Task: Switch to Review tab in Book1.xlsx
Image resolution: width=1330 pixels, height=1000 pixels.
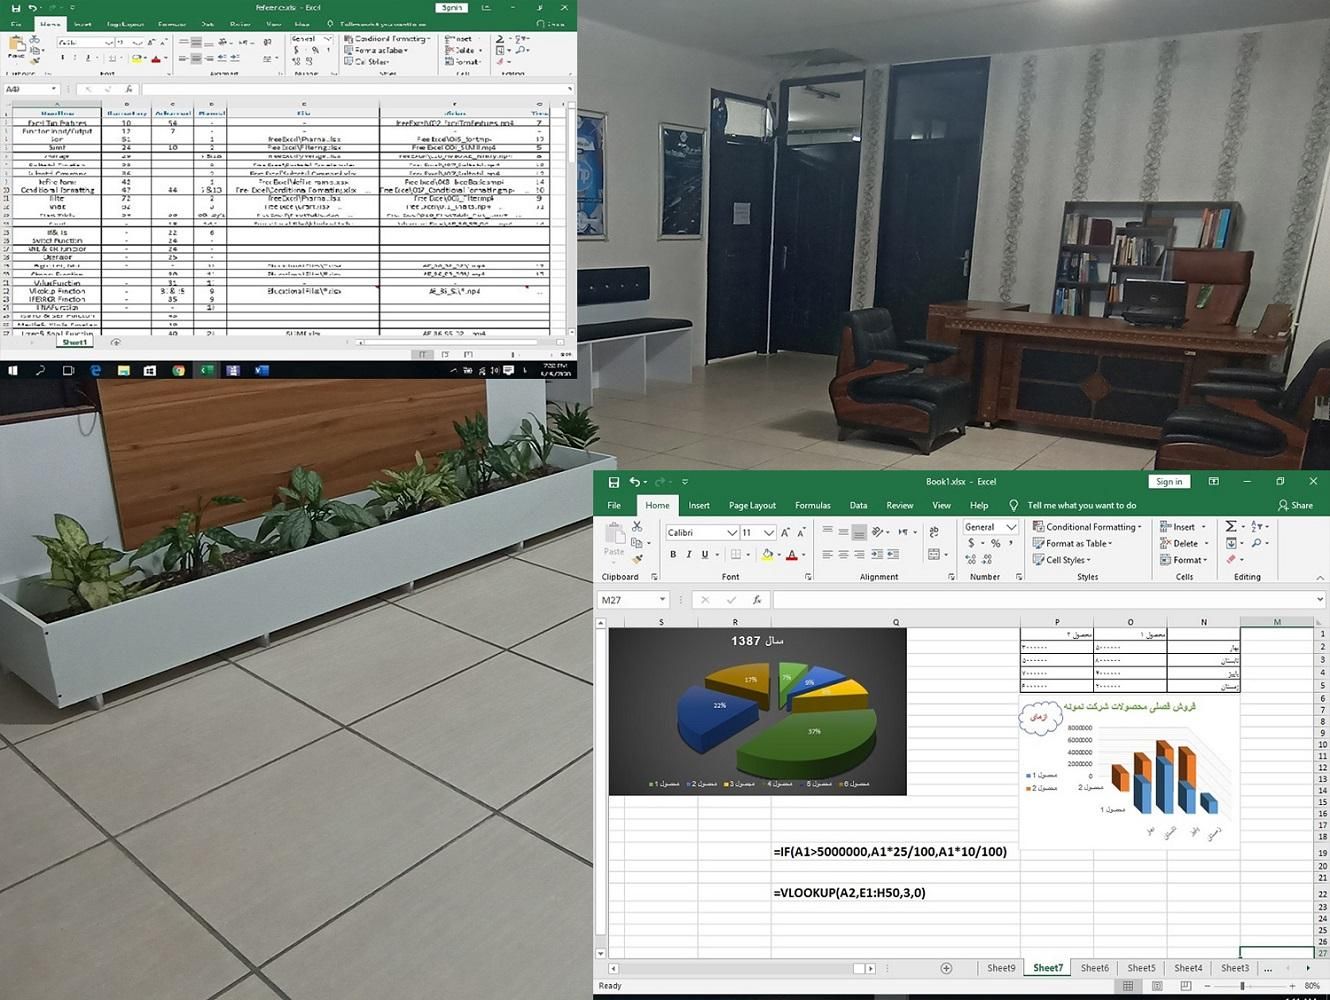Action: point(900,505)
